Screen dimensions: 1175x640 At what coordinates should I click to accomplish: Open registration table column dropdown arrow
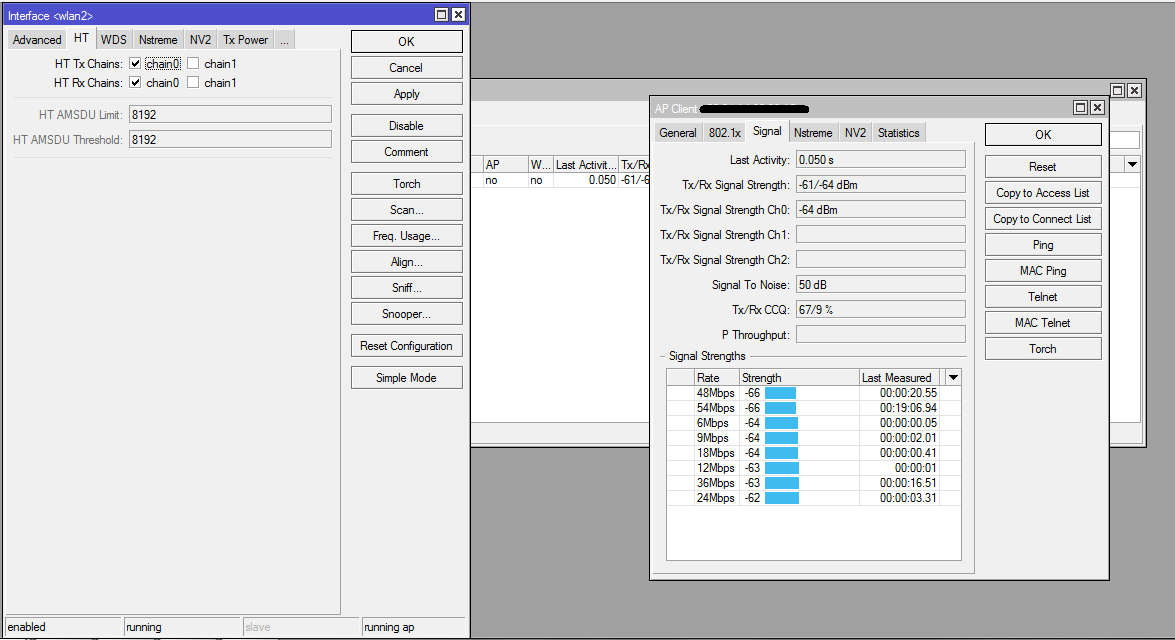pyautogui.click(x=1133, y=164)
